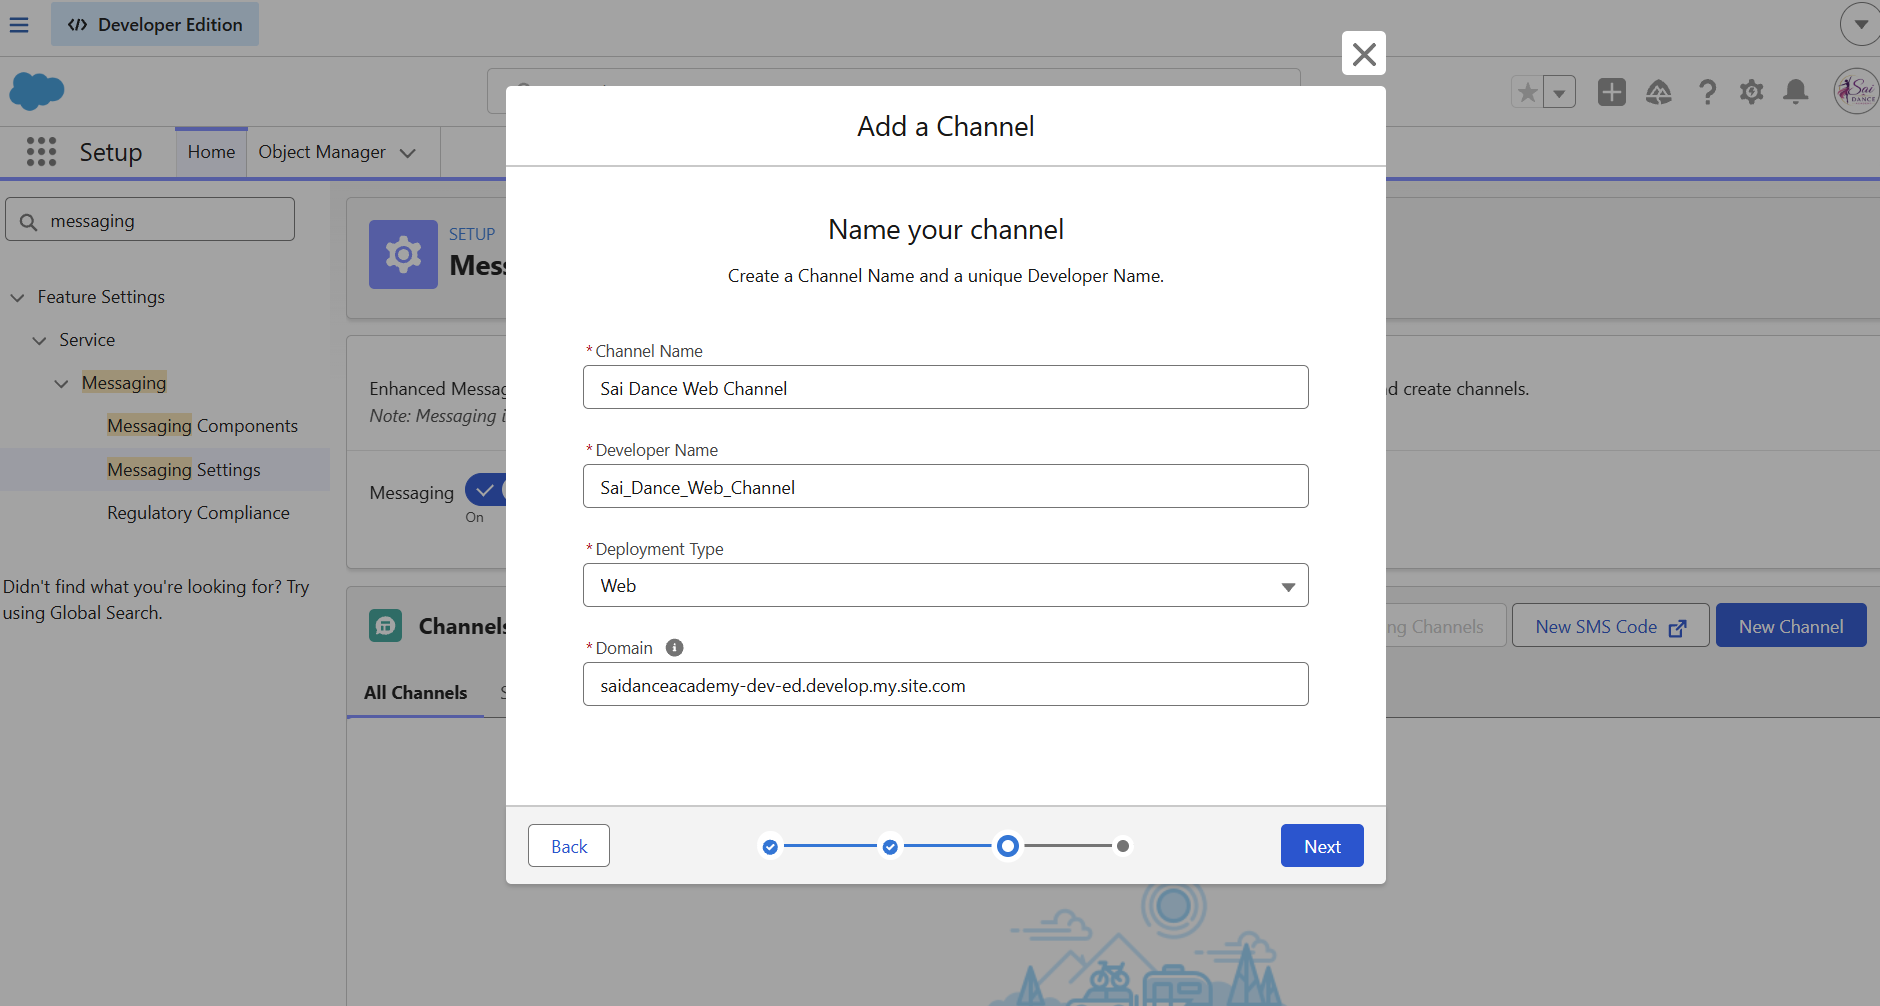Open the Sai Dance user avatar
This screenshot has width=1880, height=1006.
(1857, 91)
